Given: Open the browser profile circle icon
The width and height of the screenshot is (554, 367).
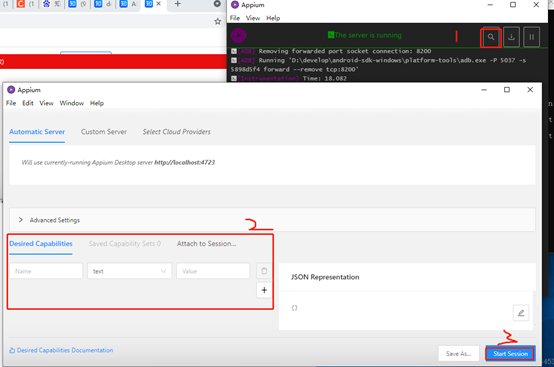Looking at the screenshot, I should pos(217,4).
